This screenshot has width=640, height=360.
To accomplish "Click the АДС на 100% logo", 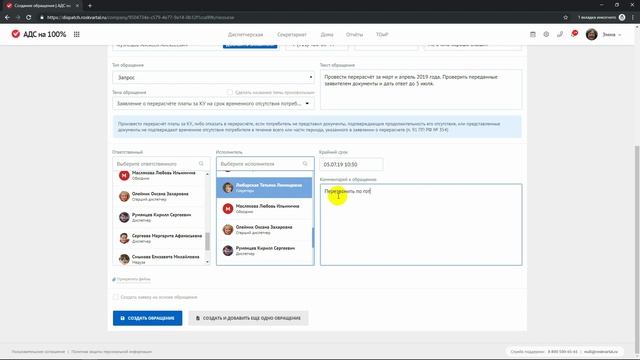I will click(x=39, y=34).
